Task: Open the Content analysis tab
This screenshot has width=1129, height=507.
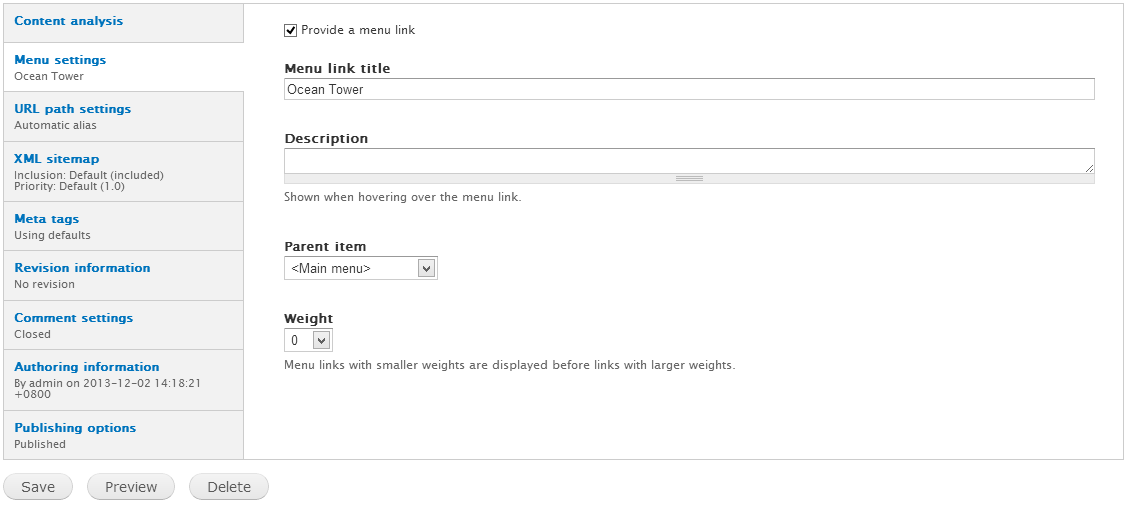Action: tap(69, 21)
